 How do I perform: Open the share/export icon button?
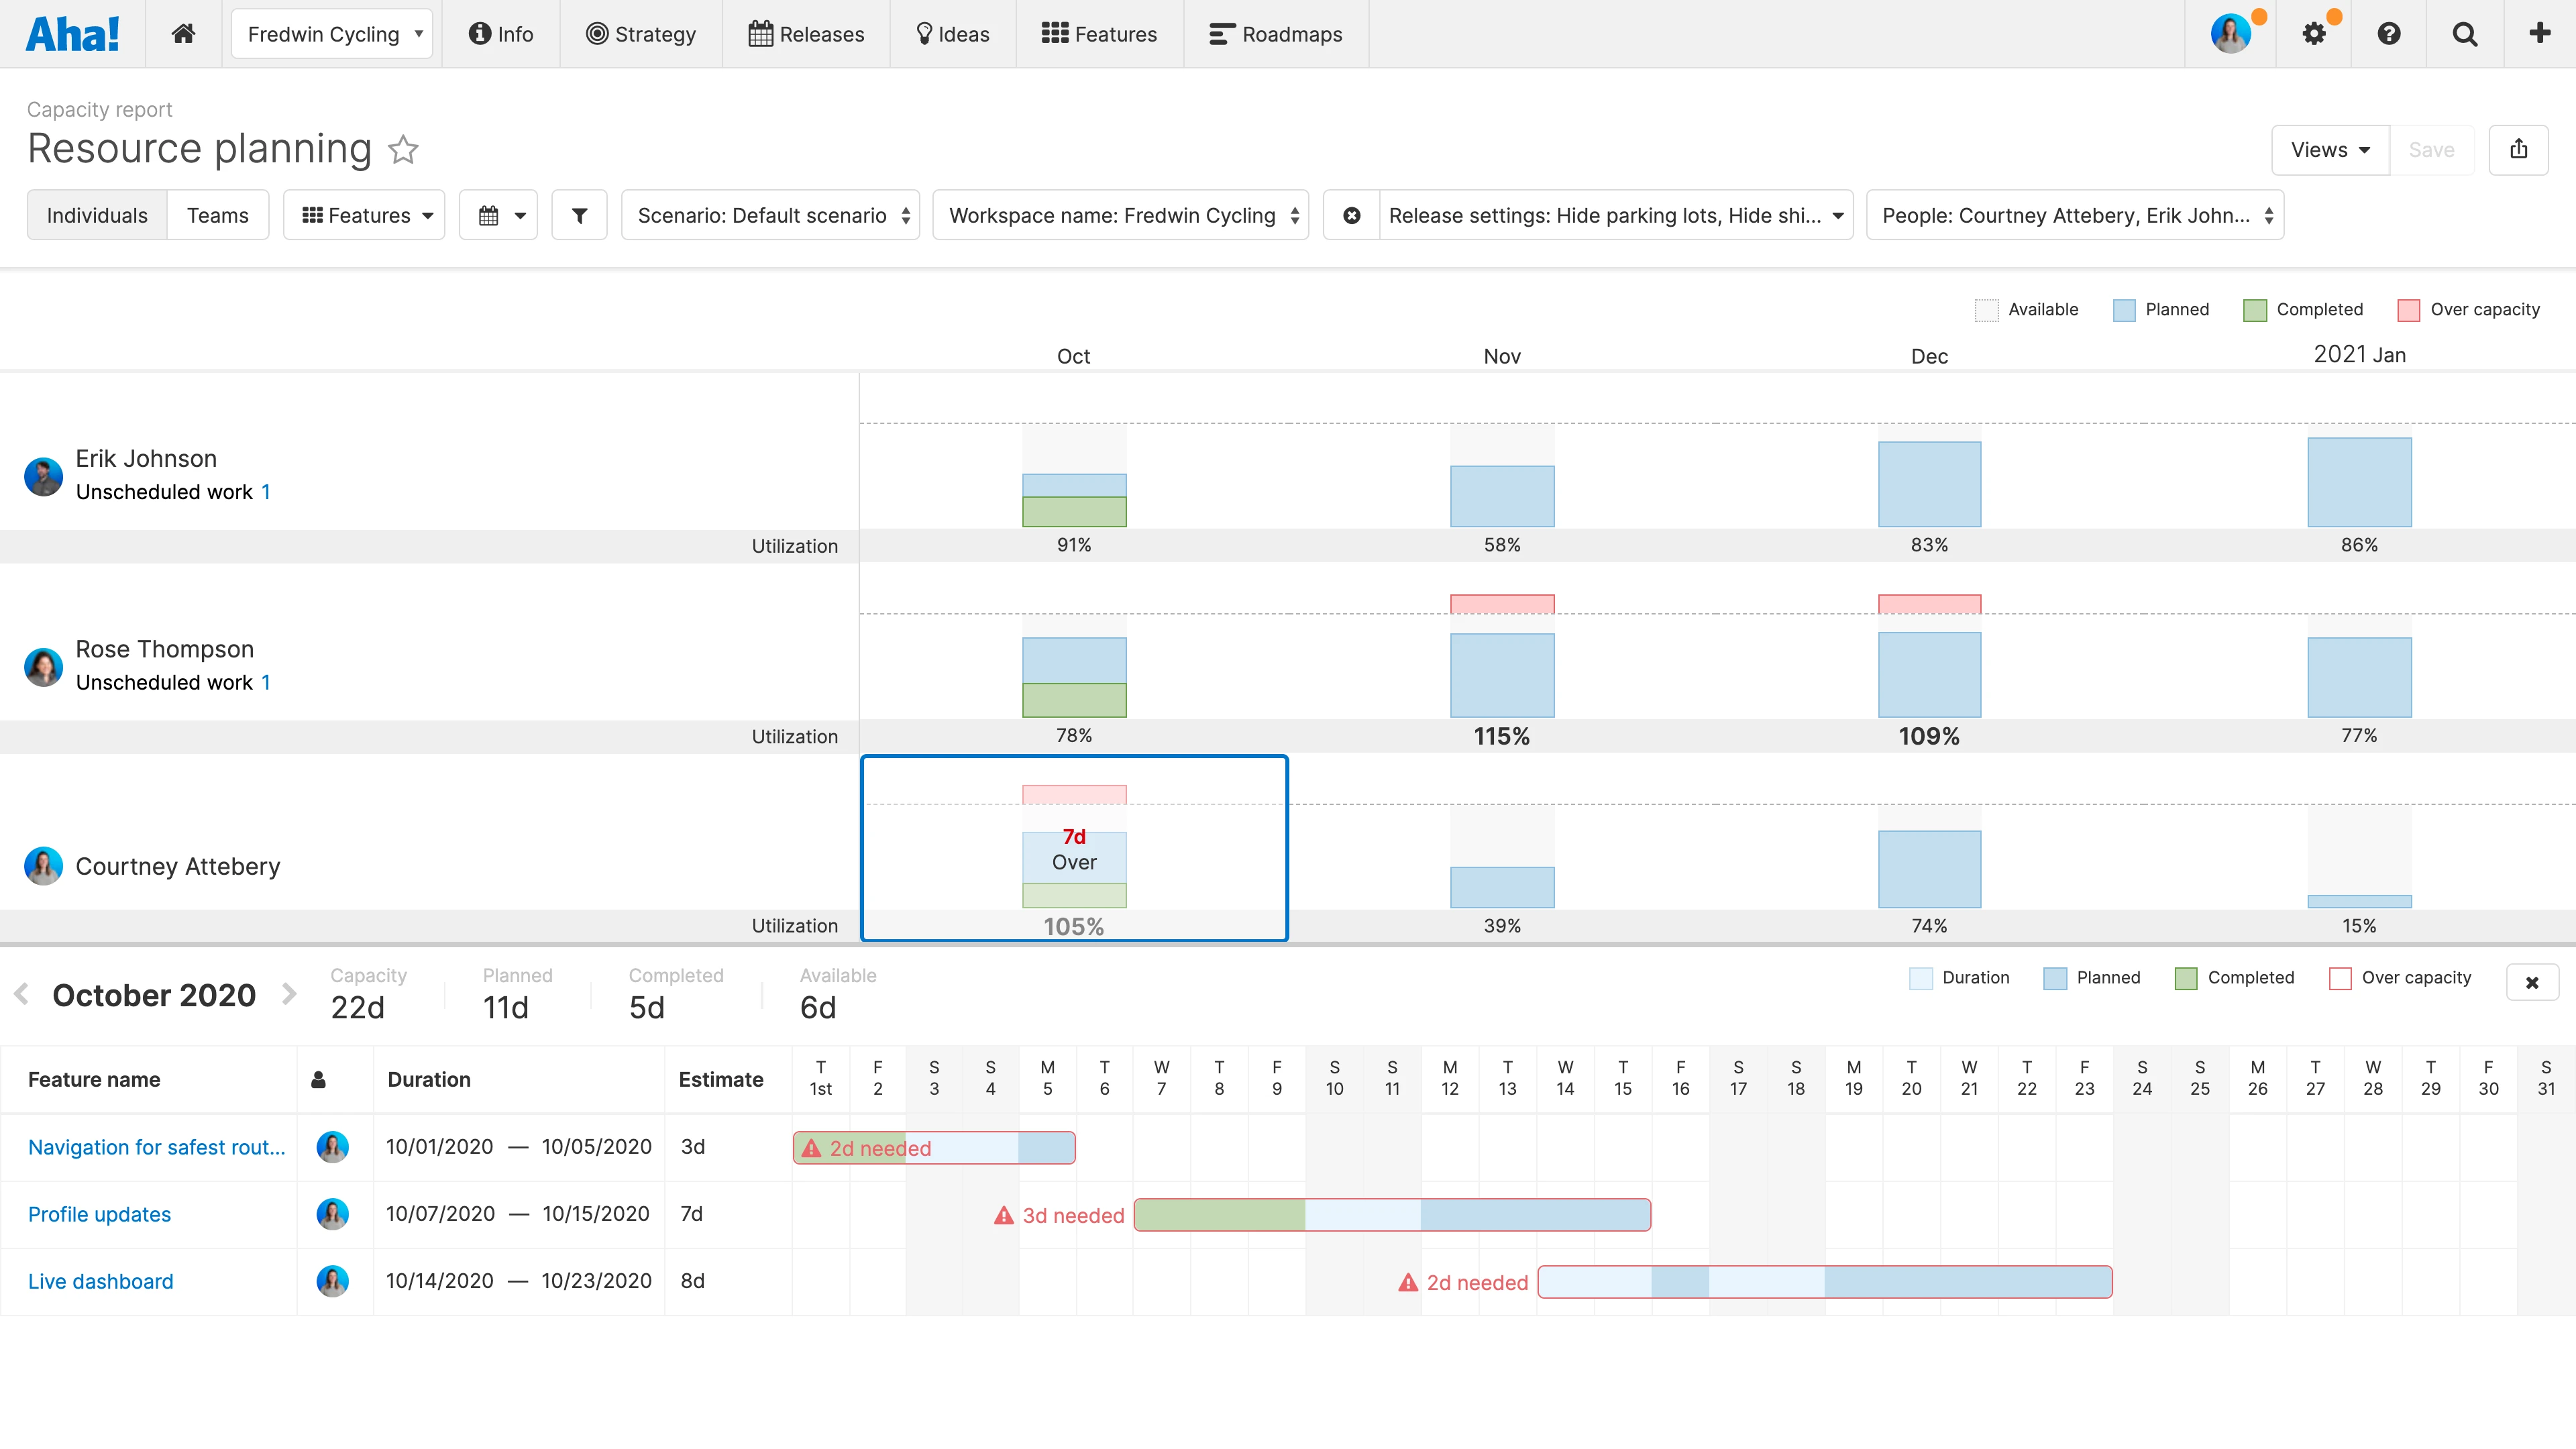(2518, 150)
